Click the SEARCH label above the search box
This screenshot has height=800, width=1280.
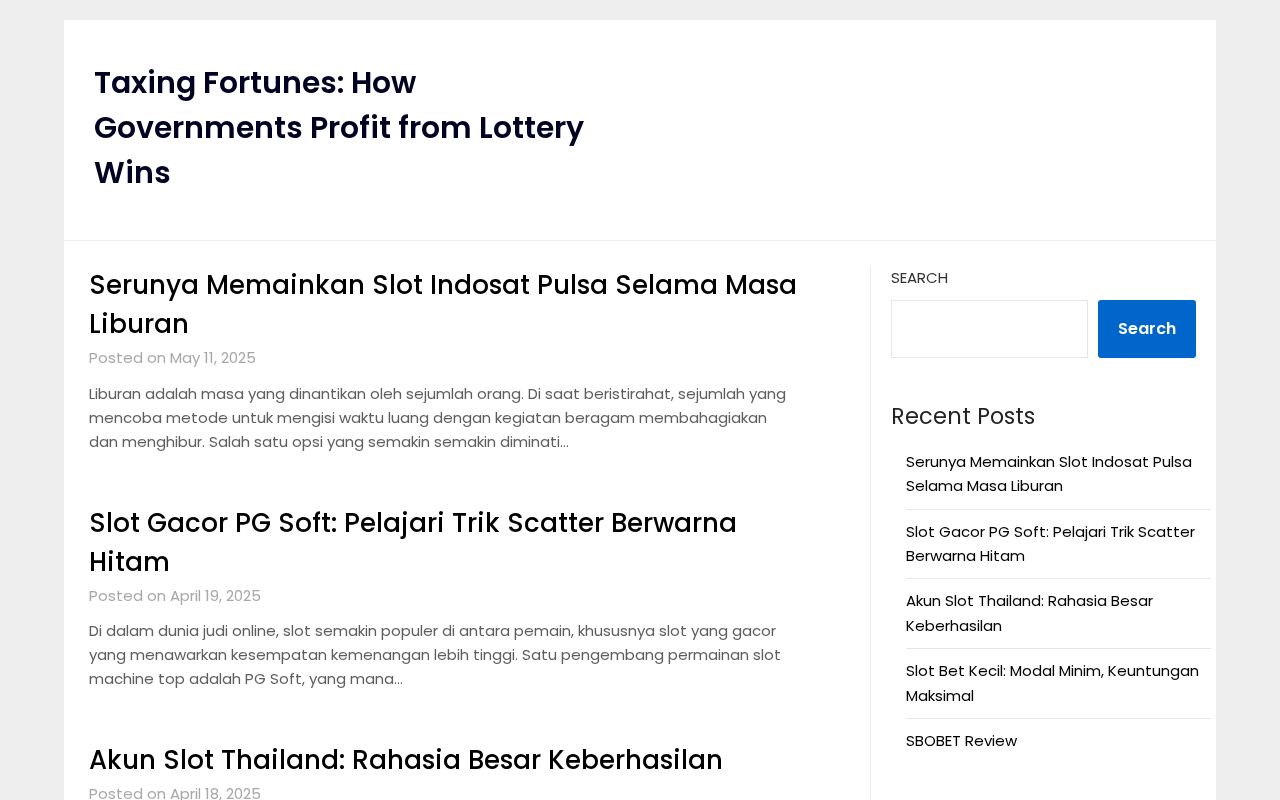point(919,278)
